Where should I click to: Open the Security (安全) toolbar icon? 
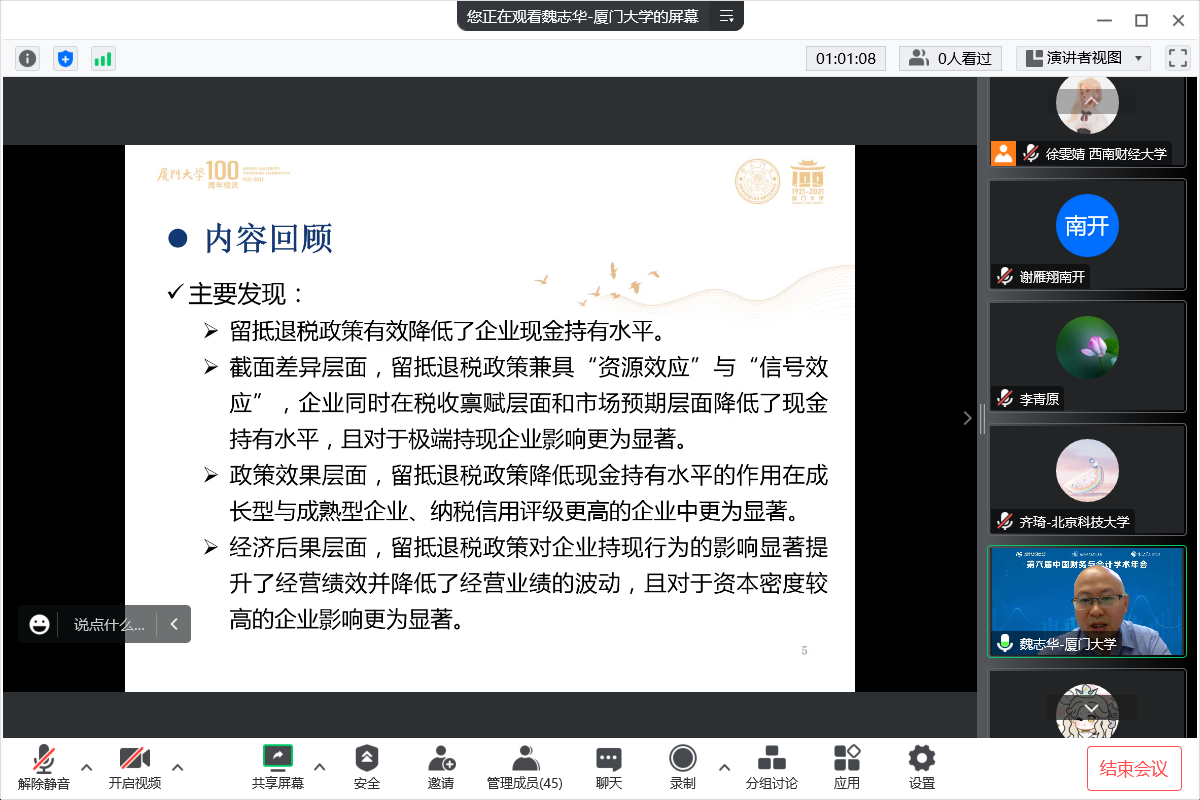367,767
